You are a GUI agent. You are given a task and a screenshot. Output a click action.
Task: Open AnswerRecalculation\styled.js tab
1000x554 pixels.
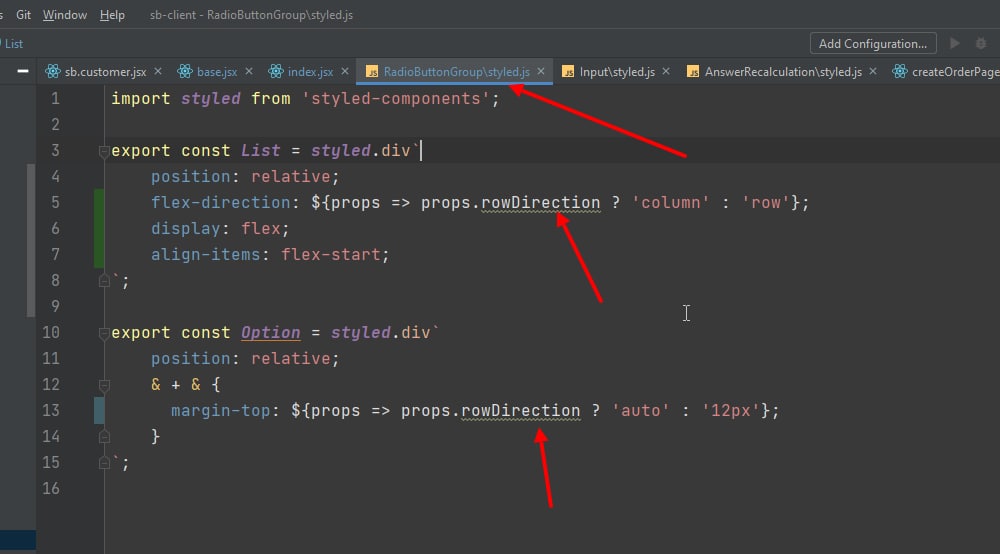point(783,72)
